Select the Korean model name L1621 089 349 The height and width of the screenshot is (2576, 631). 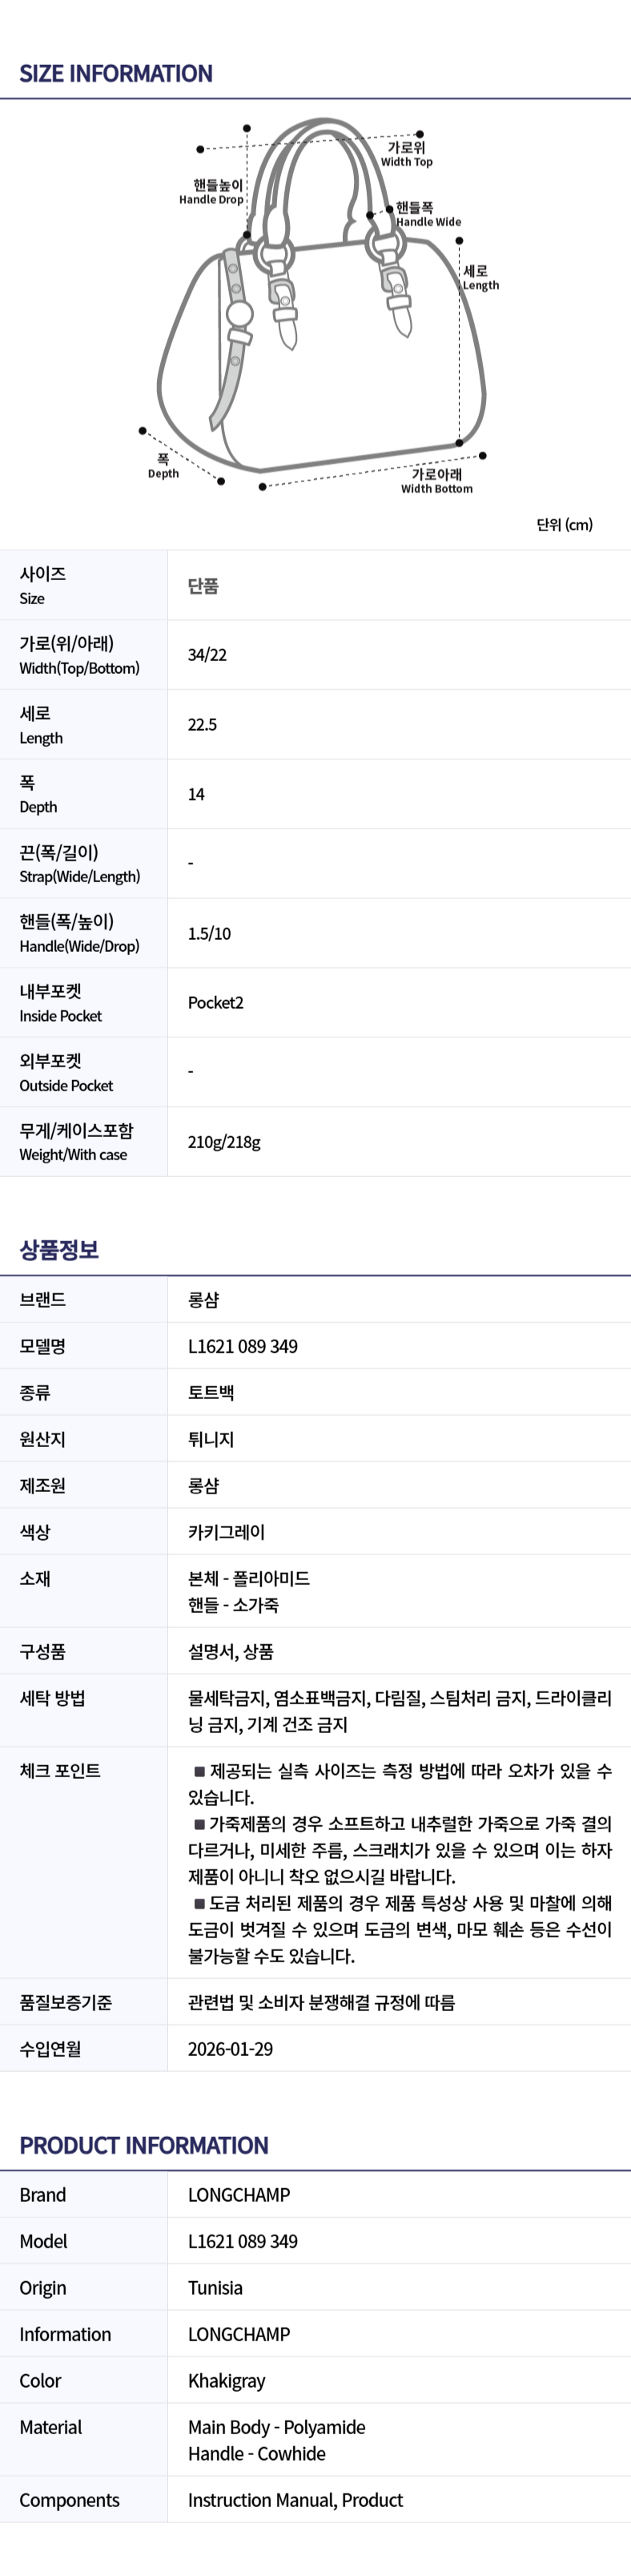coord(242,1346)
